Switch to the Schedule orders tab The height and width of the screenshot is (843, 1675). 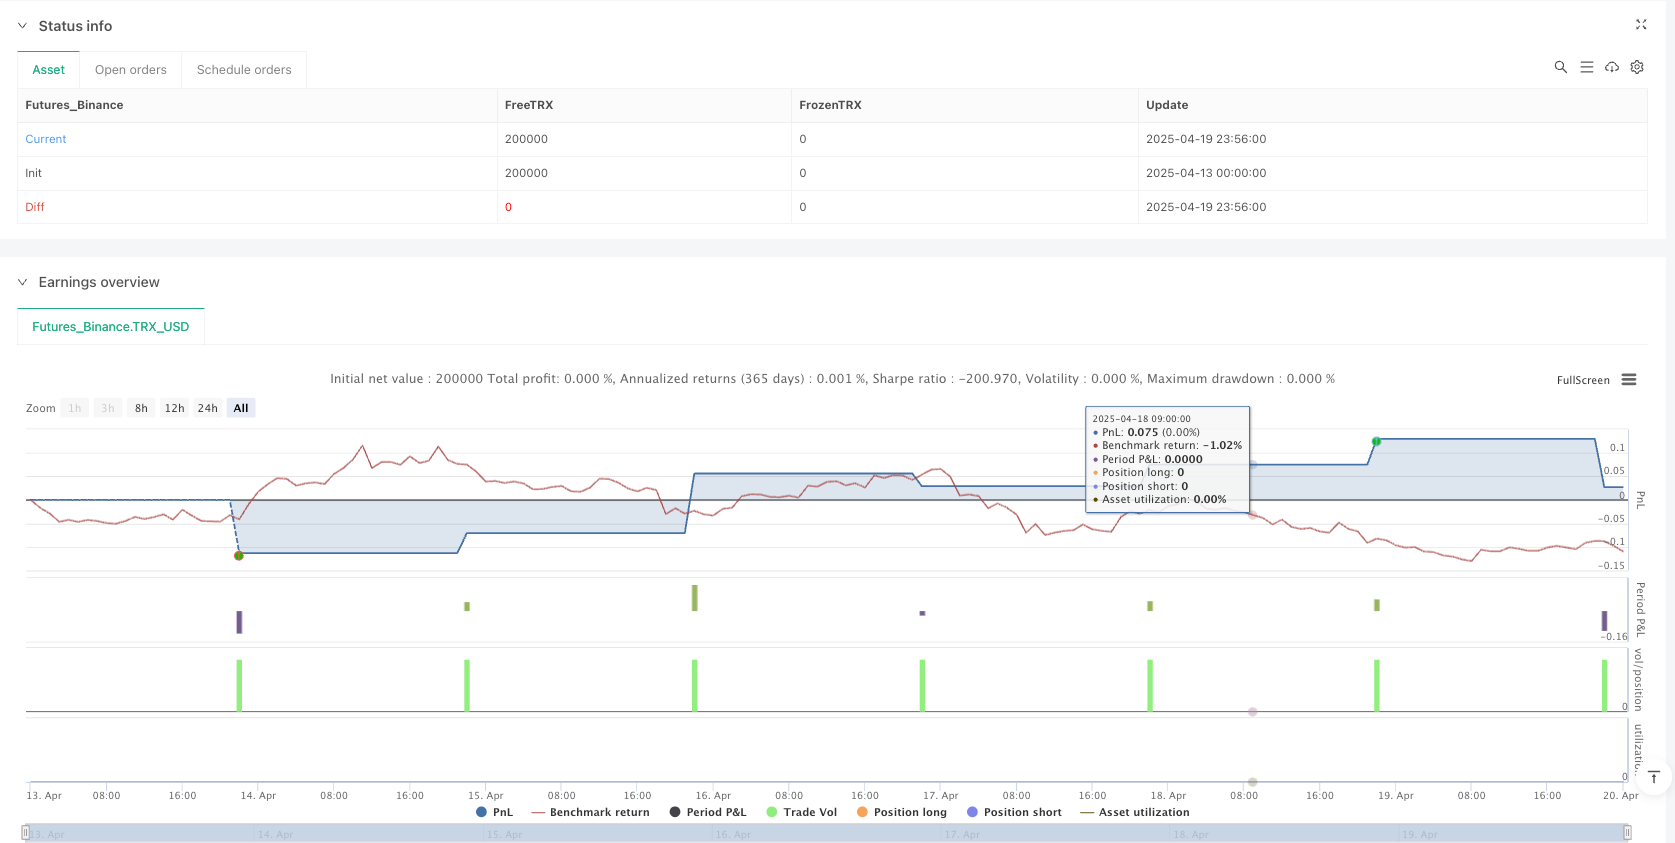[x=244, y=70]
